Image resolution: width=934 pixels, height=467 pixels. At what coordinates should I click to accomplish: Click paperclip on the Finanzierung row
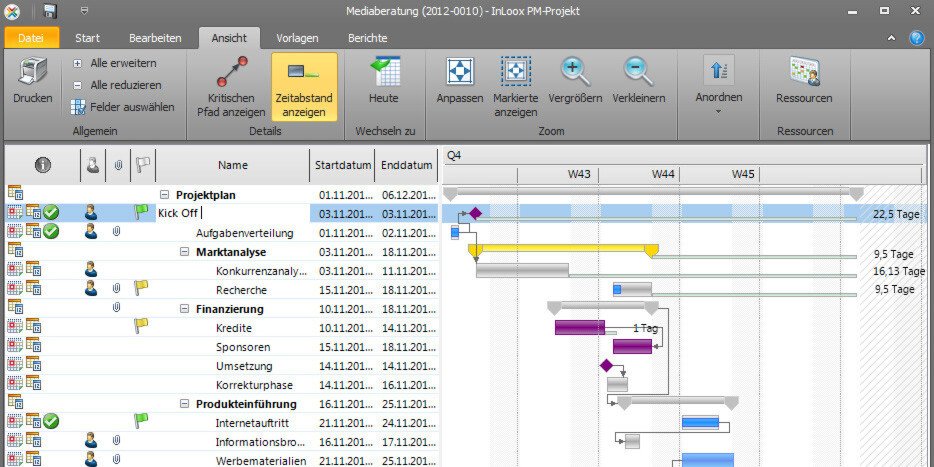[117, 308]
